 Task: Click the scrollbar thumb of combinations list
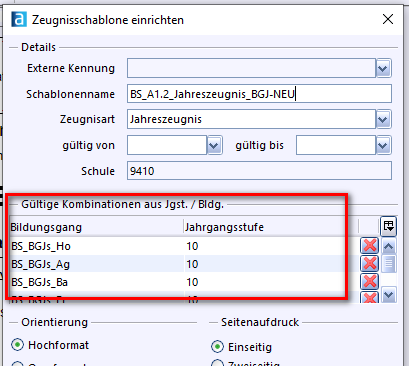click(x=389, y=264)
